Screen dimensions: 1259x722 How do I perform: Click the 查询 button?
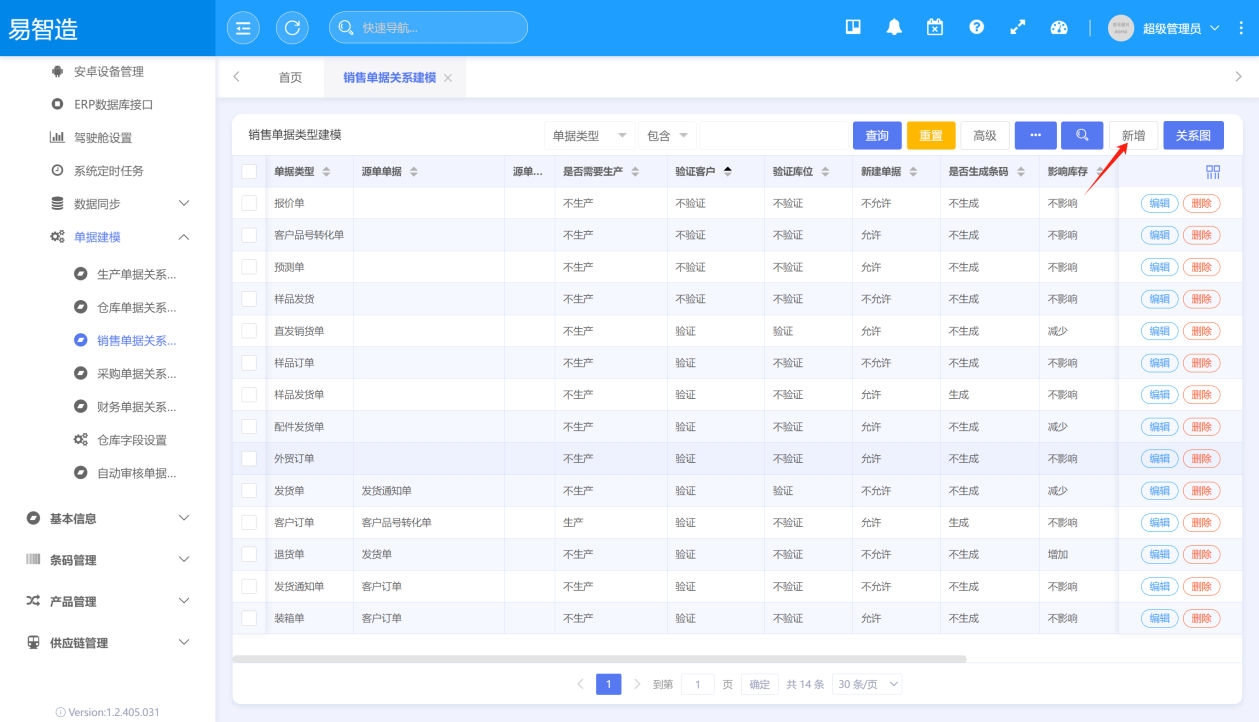pyautogui.click(x=877, y=136)
